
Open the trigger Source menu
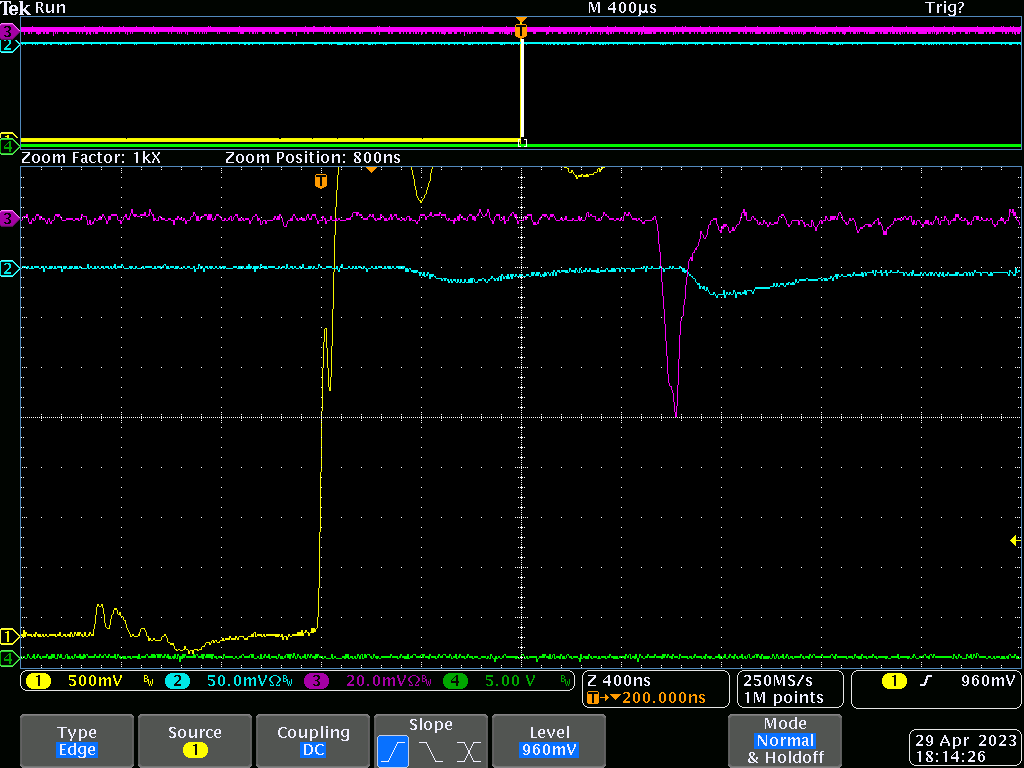pos(194,741)
